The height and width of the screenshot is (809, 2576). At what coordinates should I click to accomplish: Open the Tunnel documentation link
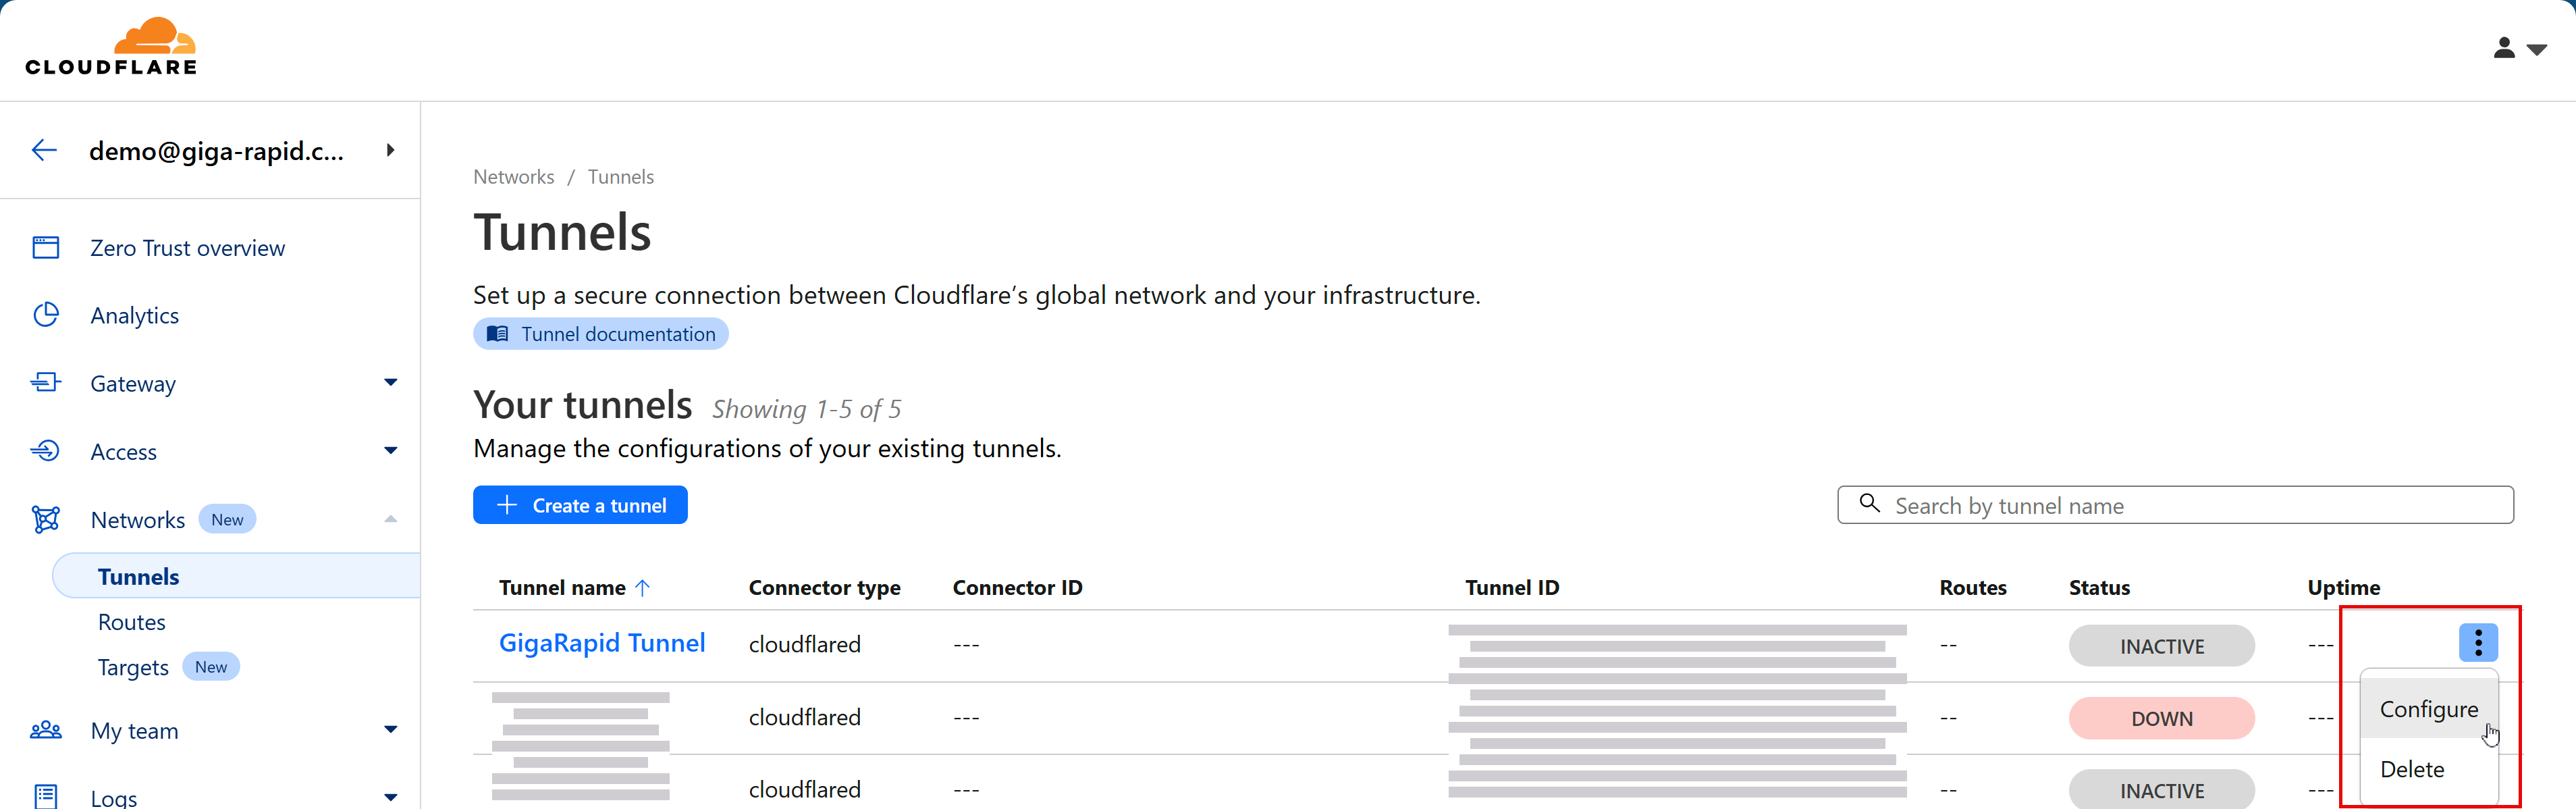(601, 334)
